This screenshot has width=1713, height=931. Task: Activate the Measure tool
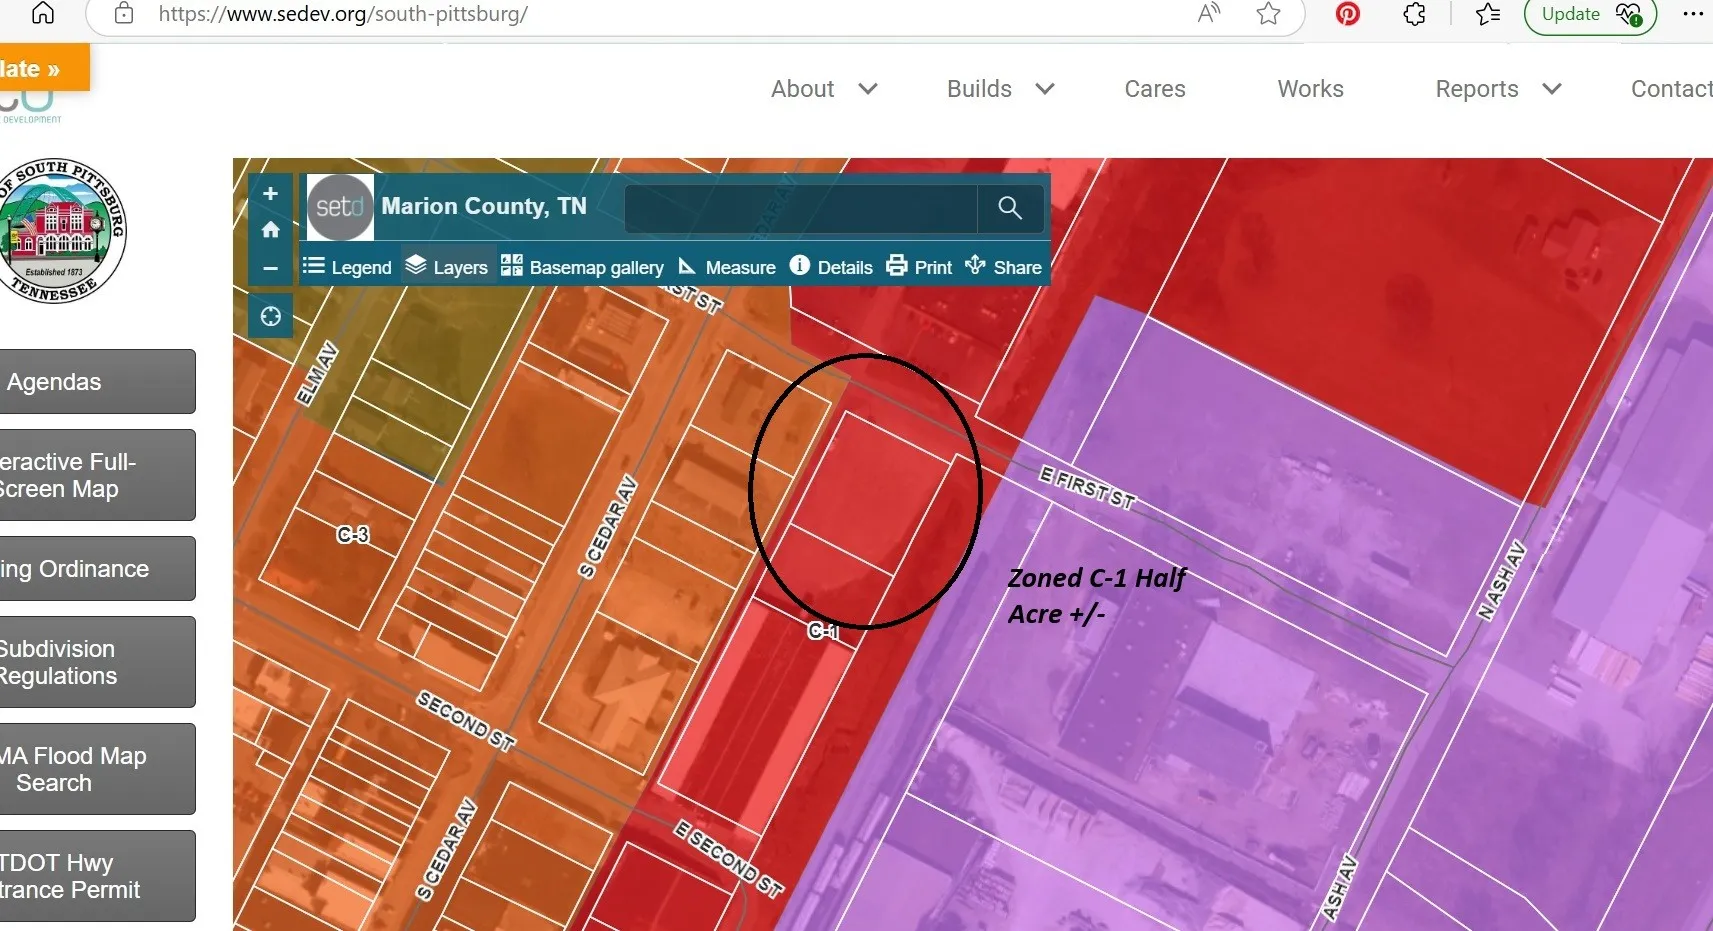pyautogui.click(x=727, y=267)
